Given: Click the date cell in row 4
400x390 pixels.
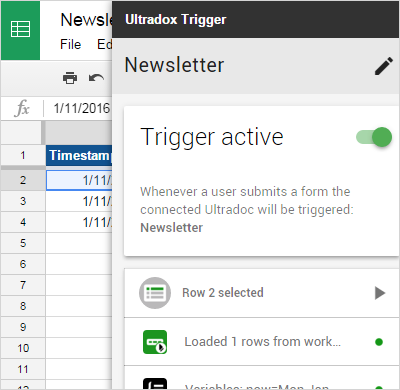Looking at the screenshot, I should click(x=79, y=222).
